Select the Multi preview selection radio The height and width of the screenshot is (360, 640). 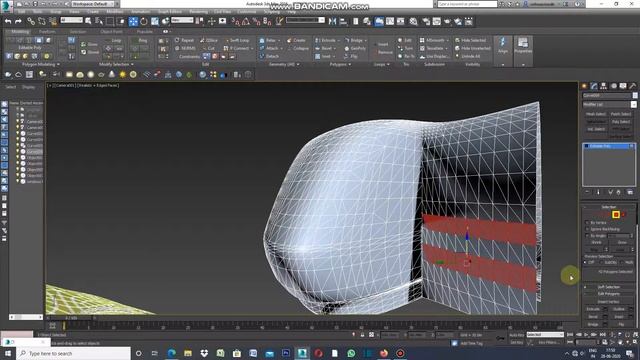point(622,262)
